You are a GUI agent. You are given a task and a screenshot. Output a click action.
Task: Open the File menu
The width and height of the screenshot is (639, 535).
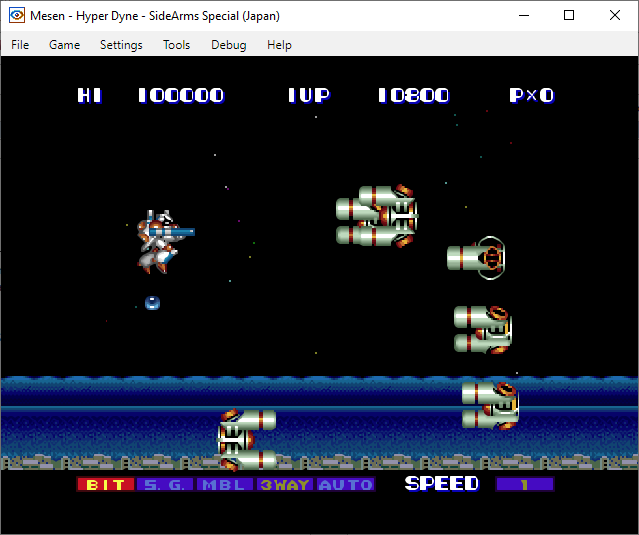point(20,44)
